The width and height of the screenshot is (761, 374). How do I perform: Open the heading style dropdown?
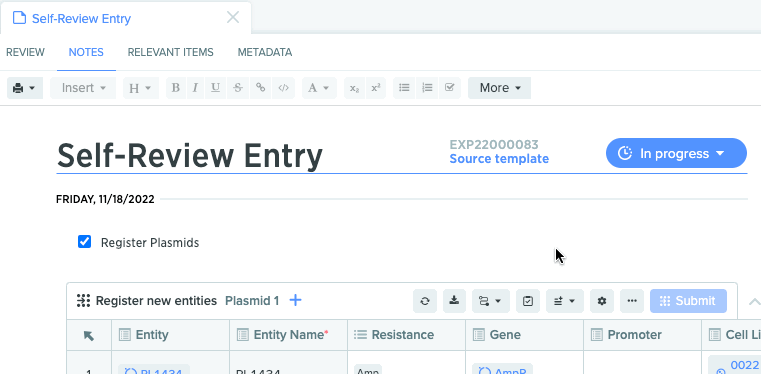[x=141, y=88]
